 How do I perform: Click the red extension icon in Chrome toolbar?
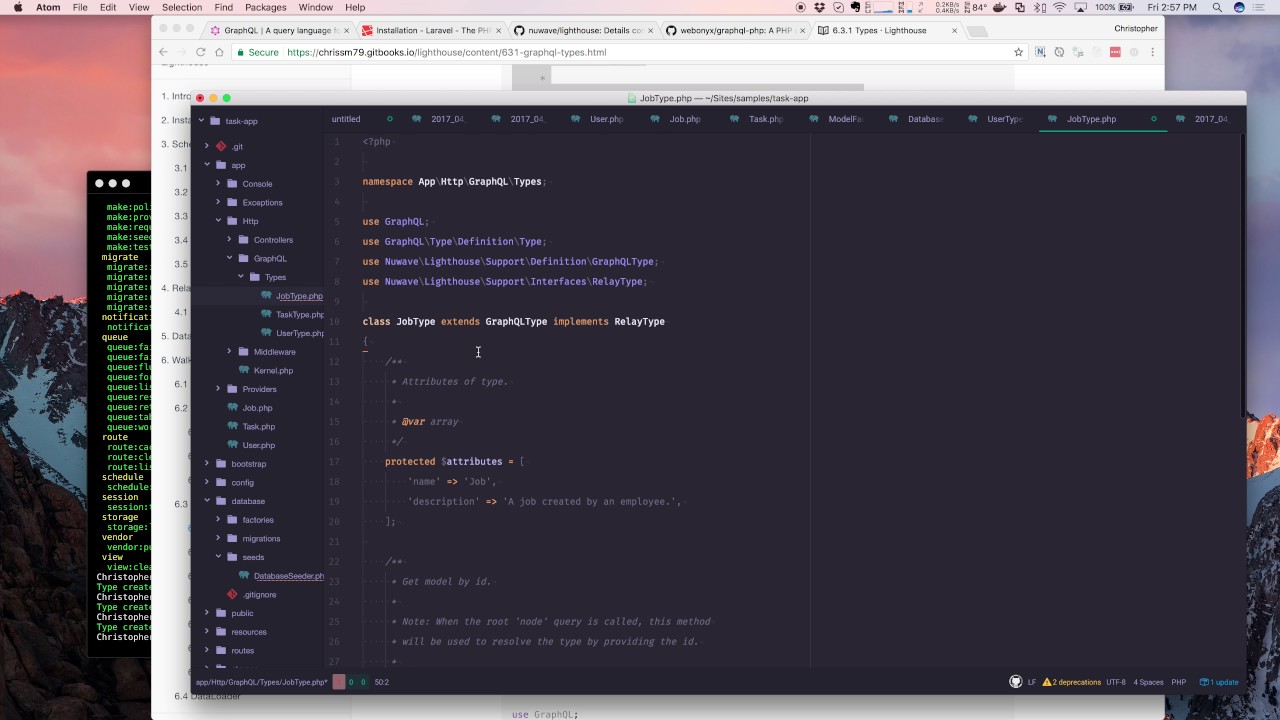(1115, 52)
